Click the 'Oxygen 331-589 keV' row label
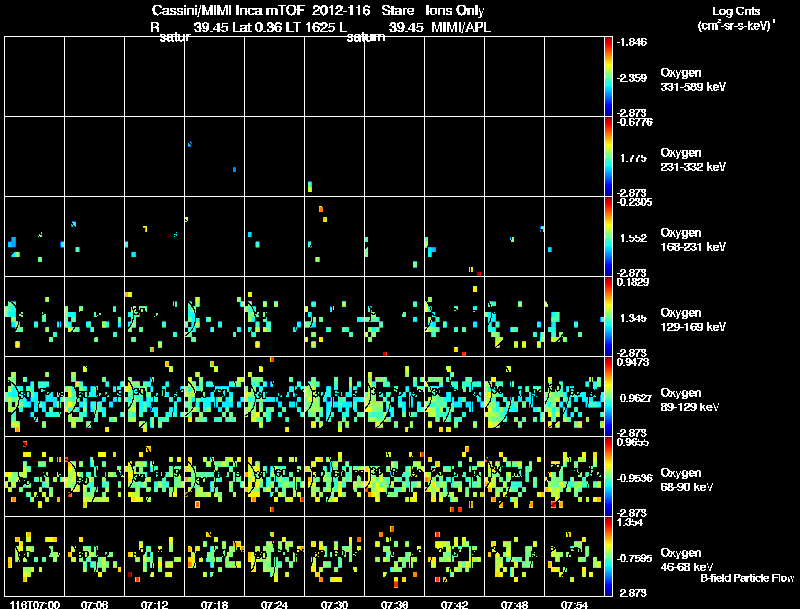The image size is (800, 609). 693,80
